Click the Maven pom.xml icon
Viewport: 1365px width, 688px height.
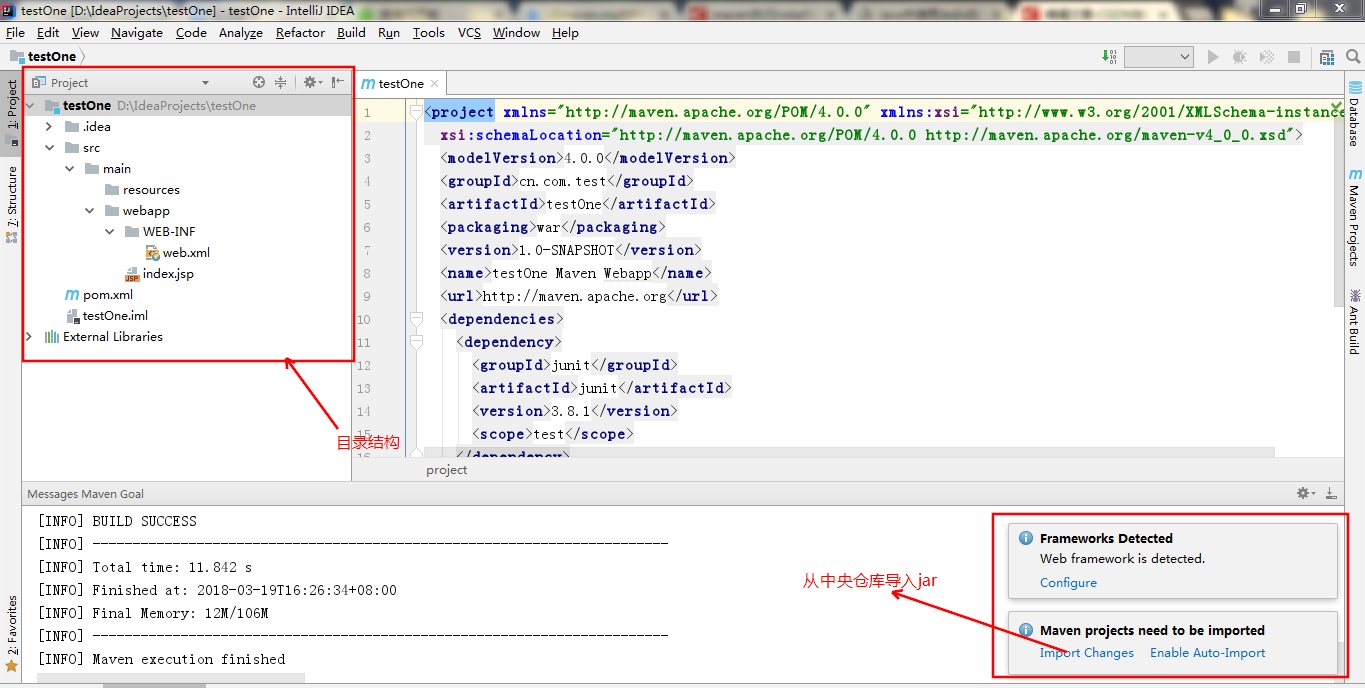coord(71,295)
